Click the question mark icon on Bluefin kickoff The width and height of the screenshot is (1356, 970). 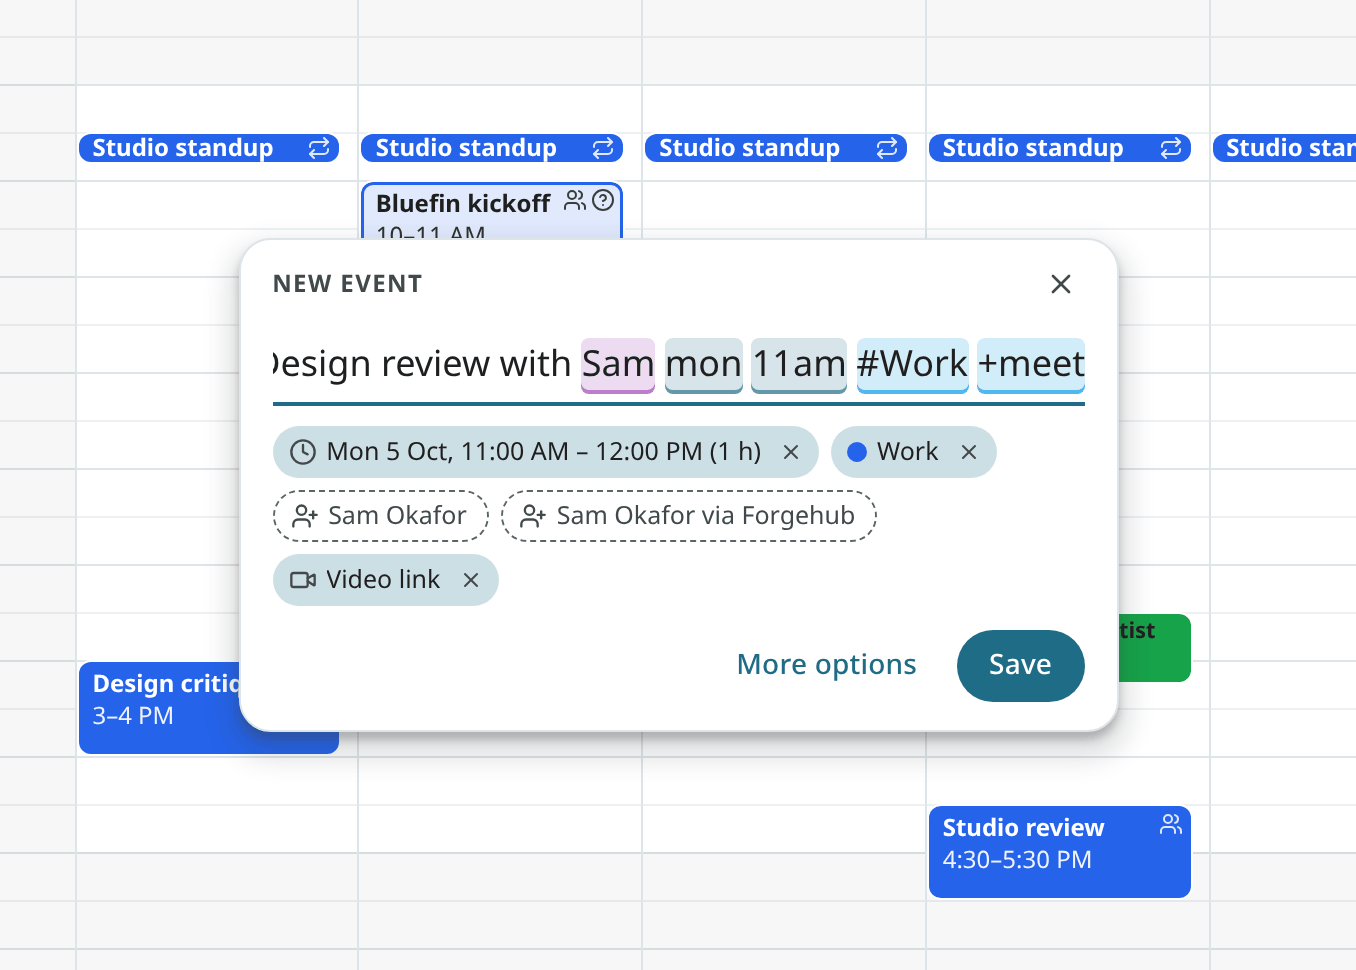[603, 201]
